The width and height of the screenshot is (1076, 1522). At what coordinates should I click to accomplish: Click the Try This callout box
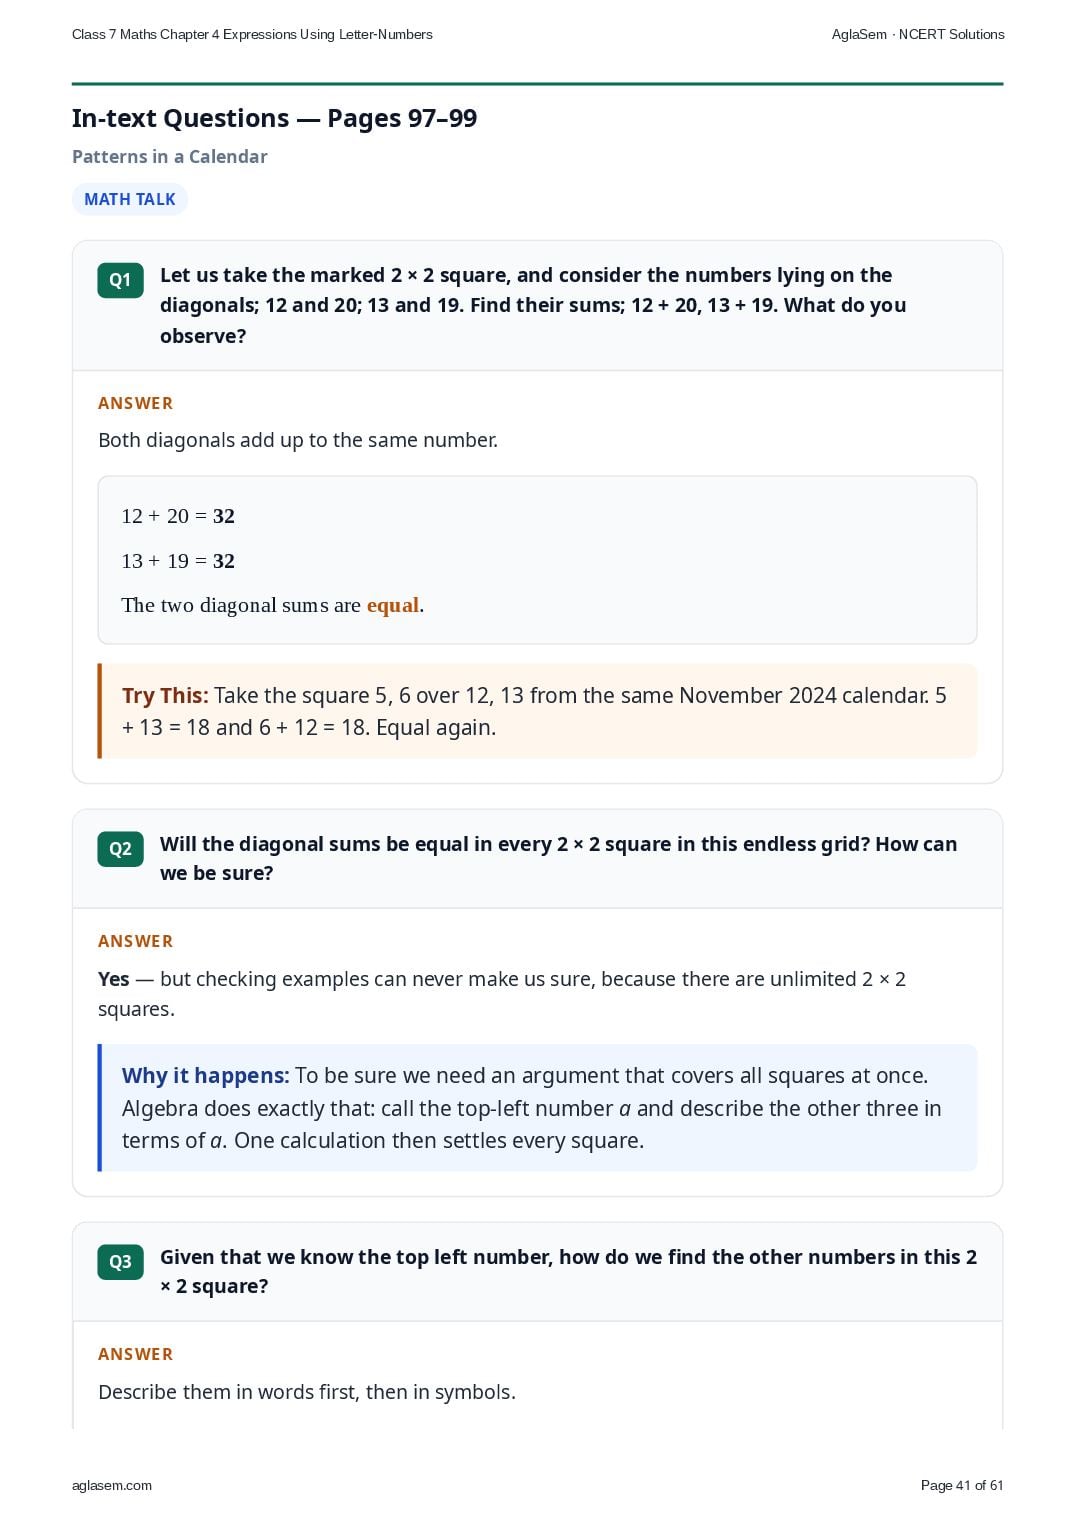(x=537, y=711)
